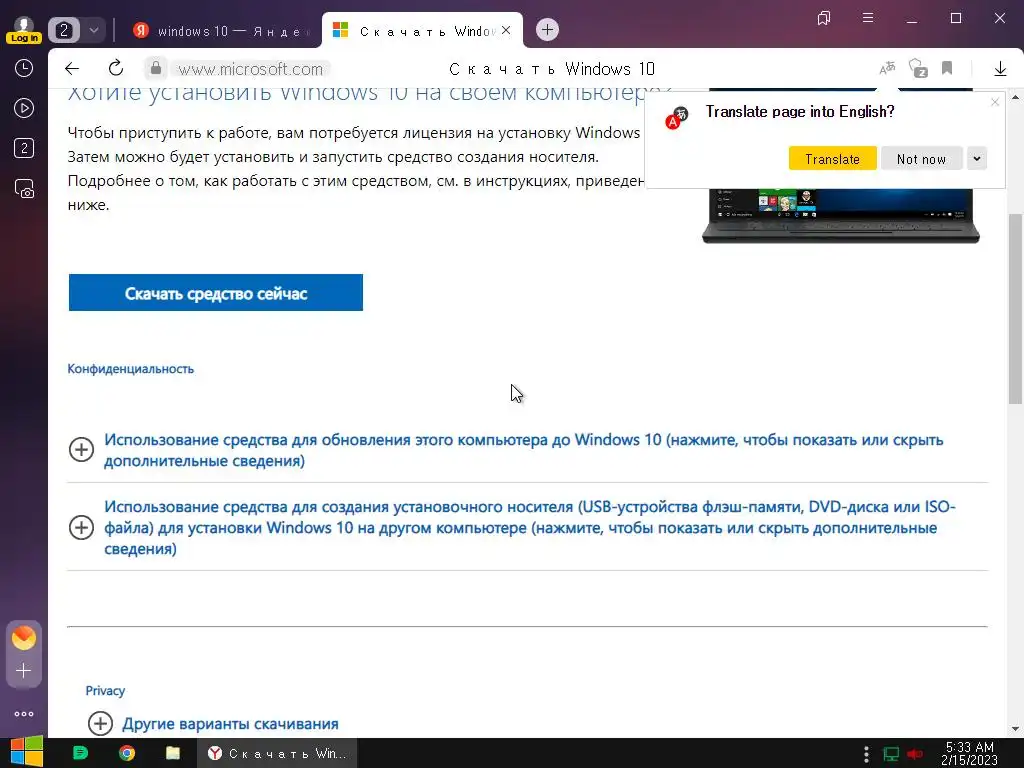
Task: Open the green app icon on taskbar
Action: coord(80,753)
